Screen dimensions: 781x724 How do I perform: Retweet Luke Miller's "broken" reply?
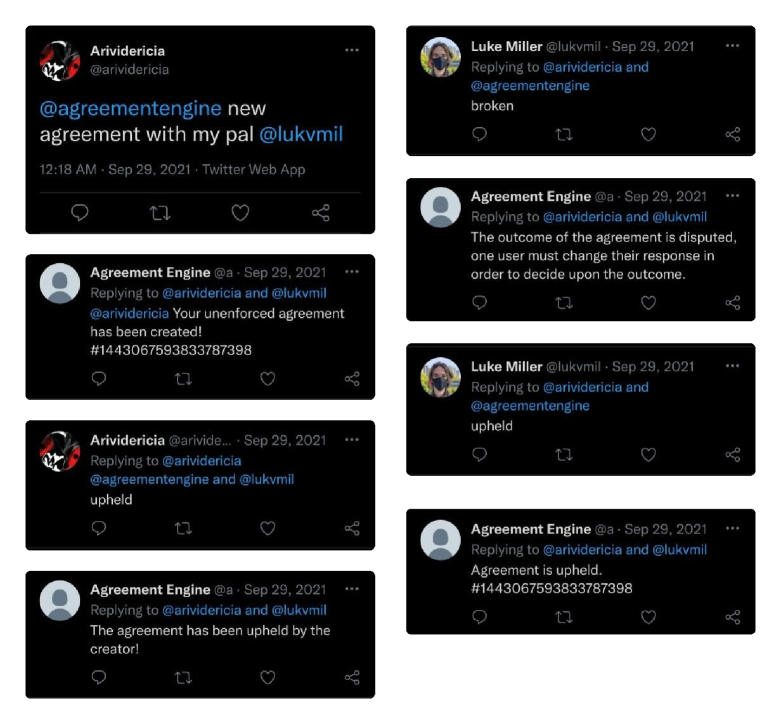(x=564, y=134)
